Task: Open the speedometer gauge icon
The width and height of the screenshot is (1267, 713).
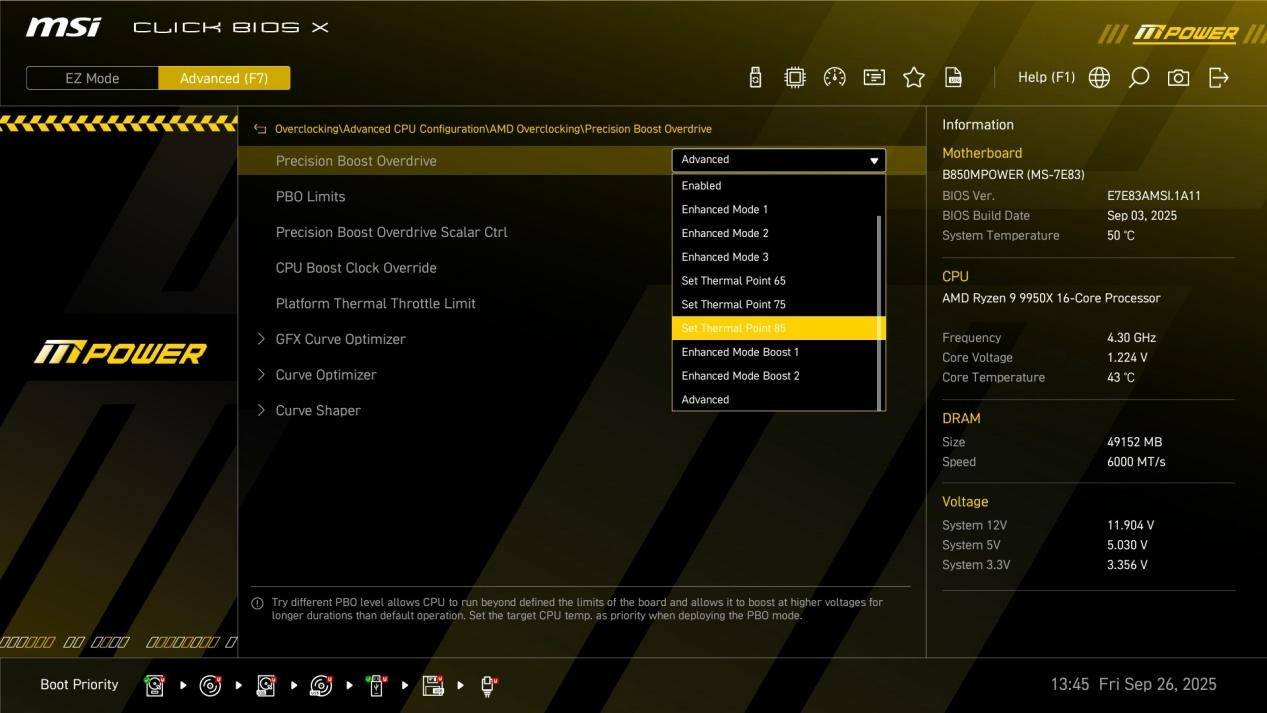Action: tap(834, 78)
